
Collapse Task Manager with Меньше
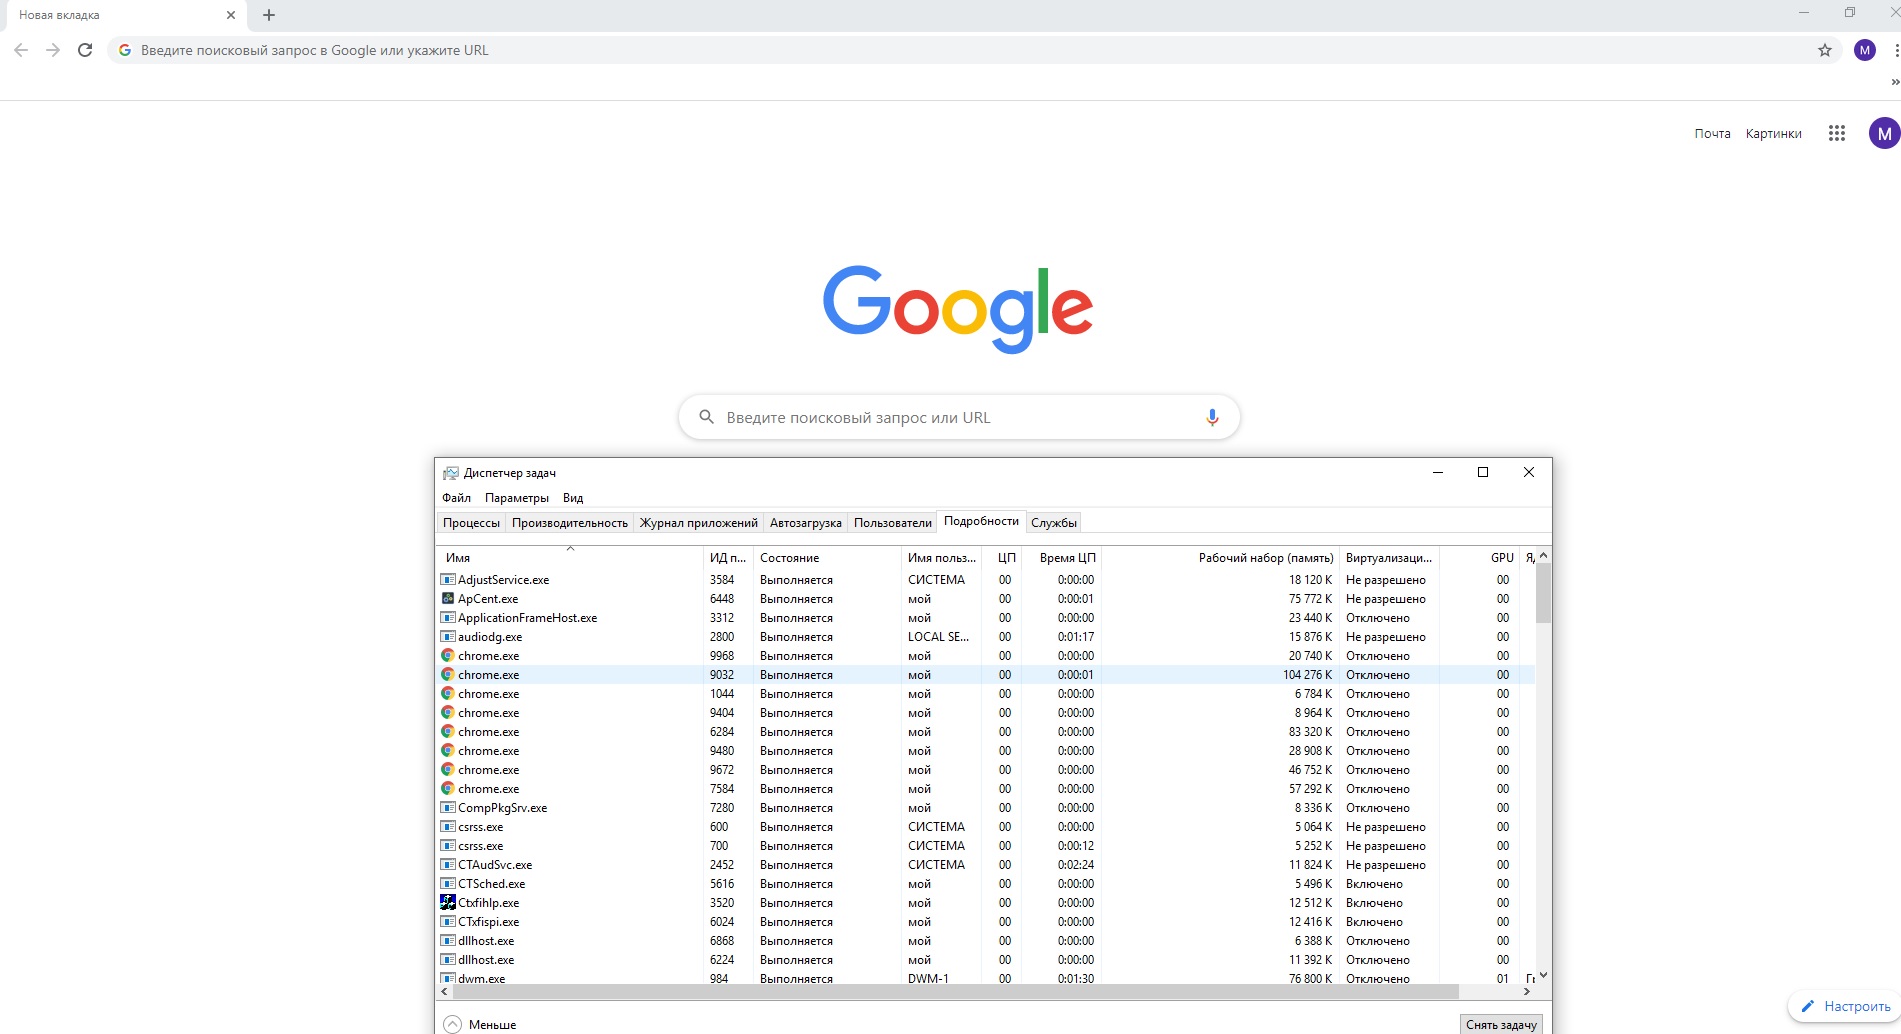pyautogui.click(x=480, y=1024)
